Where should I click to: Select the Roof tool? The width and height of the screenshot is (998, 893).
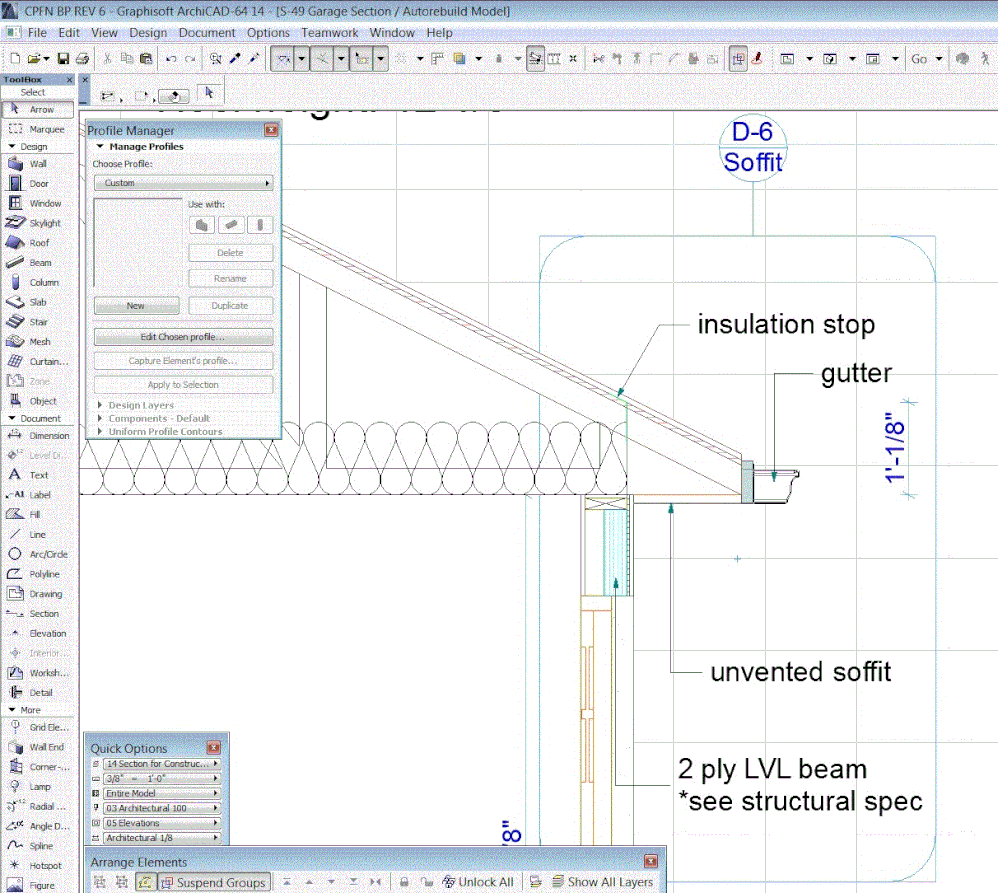coord(37,243)
